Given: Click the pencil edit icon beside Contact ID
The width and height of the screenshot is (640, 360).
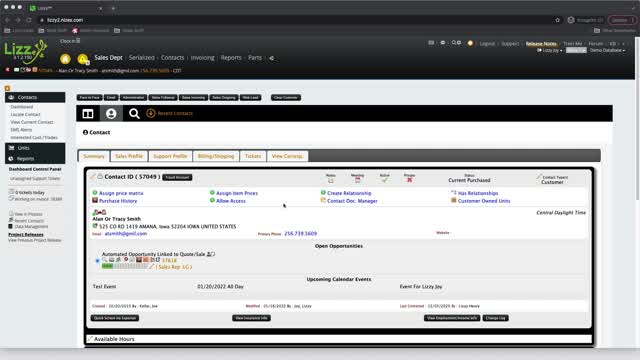Looking at the screenshot, I should coord(93,177).
